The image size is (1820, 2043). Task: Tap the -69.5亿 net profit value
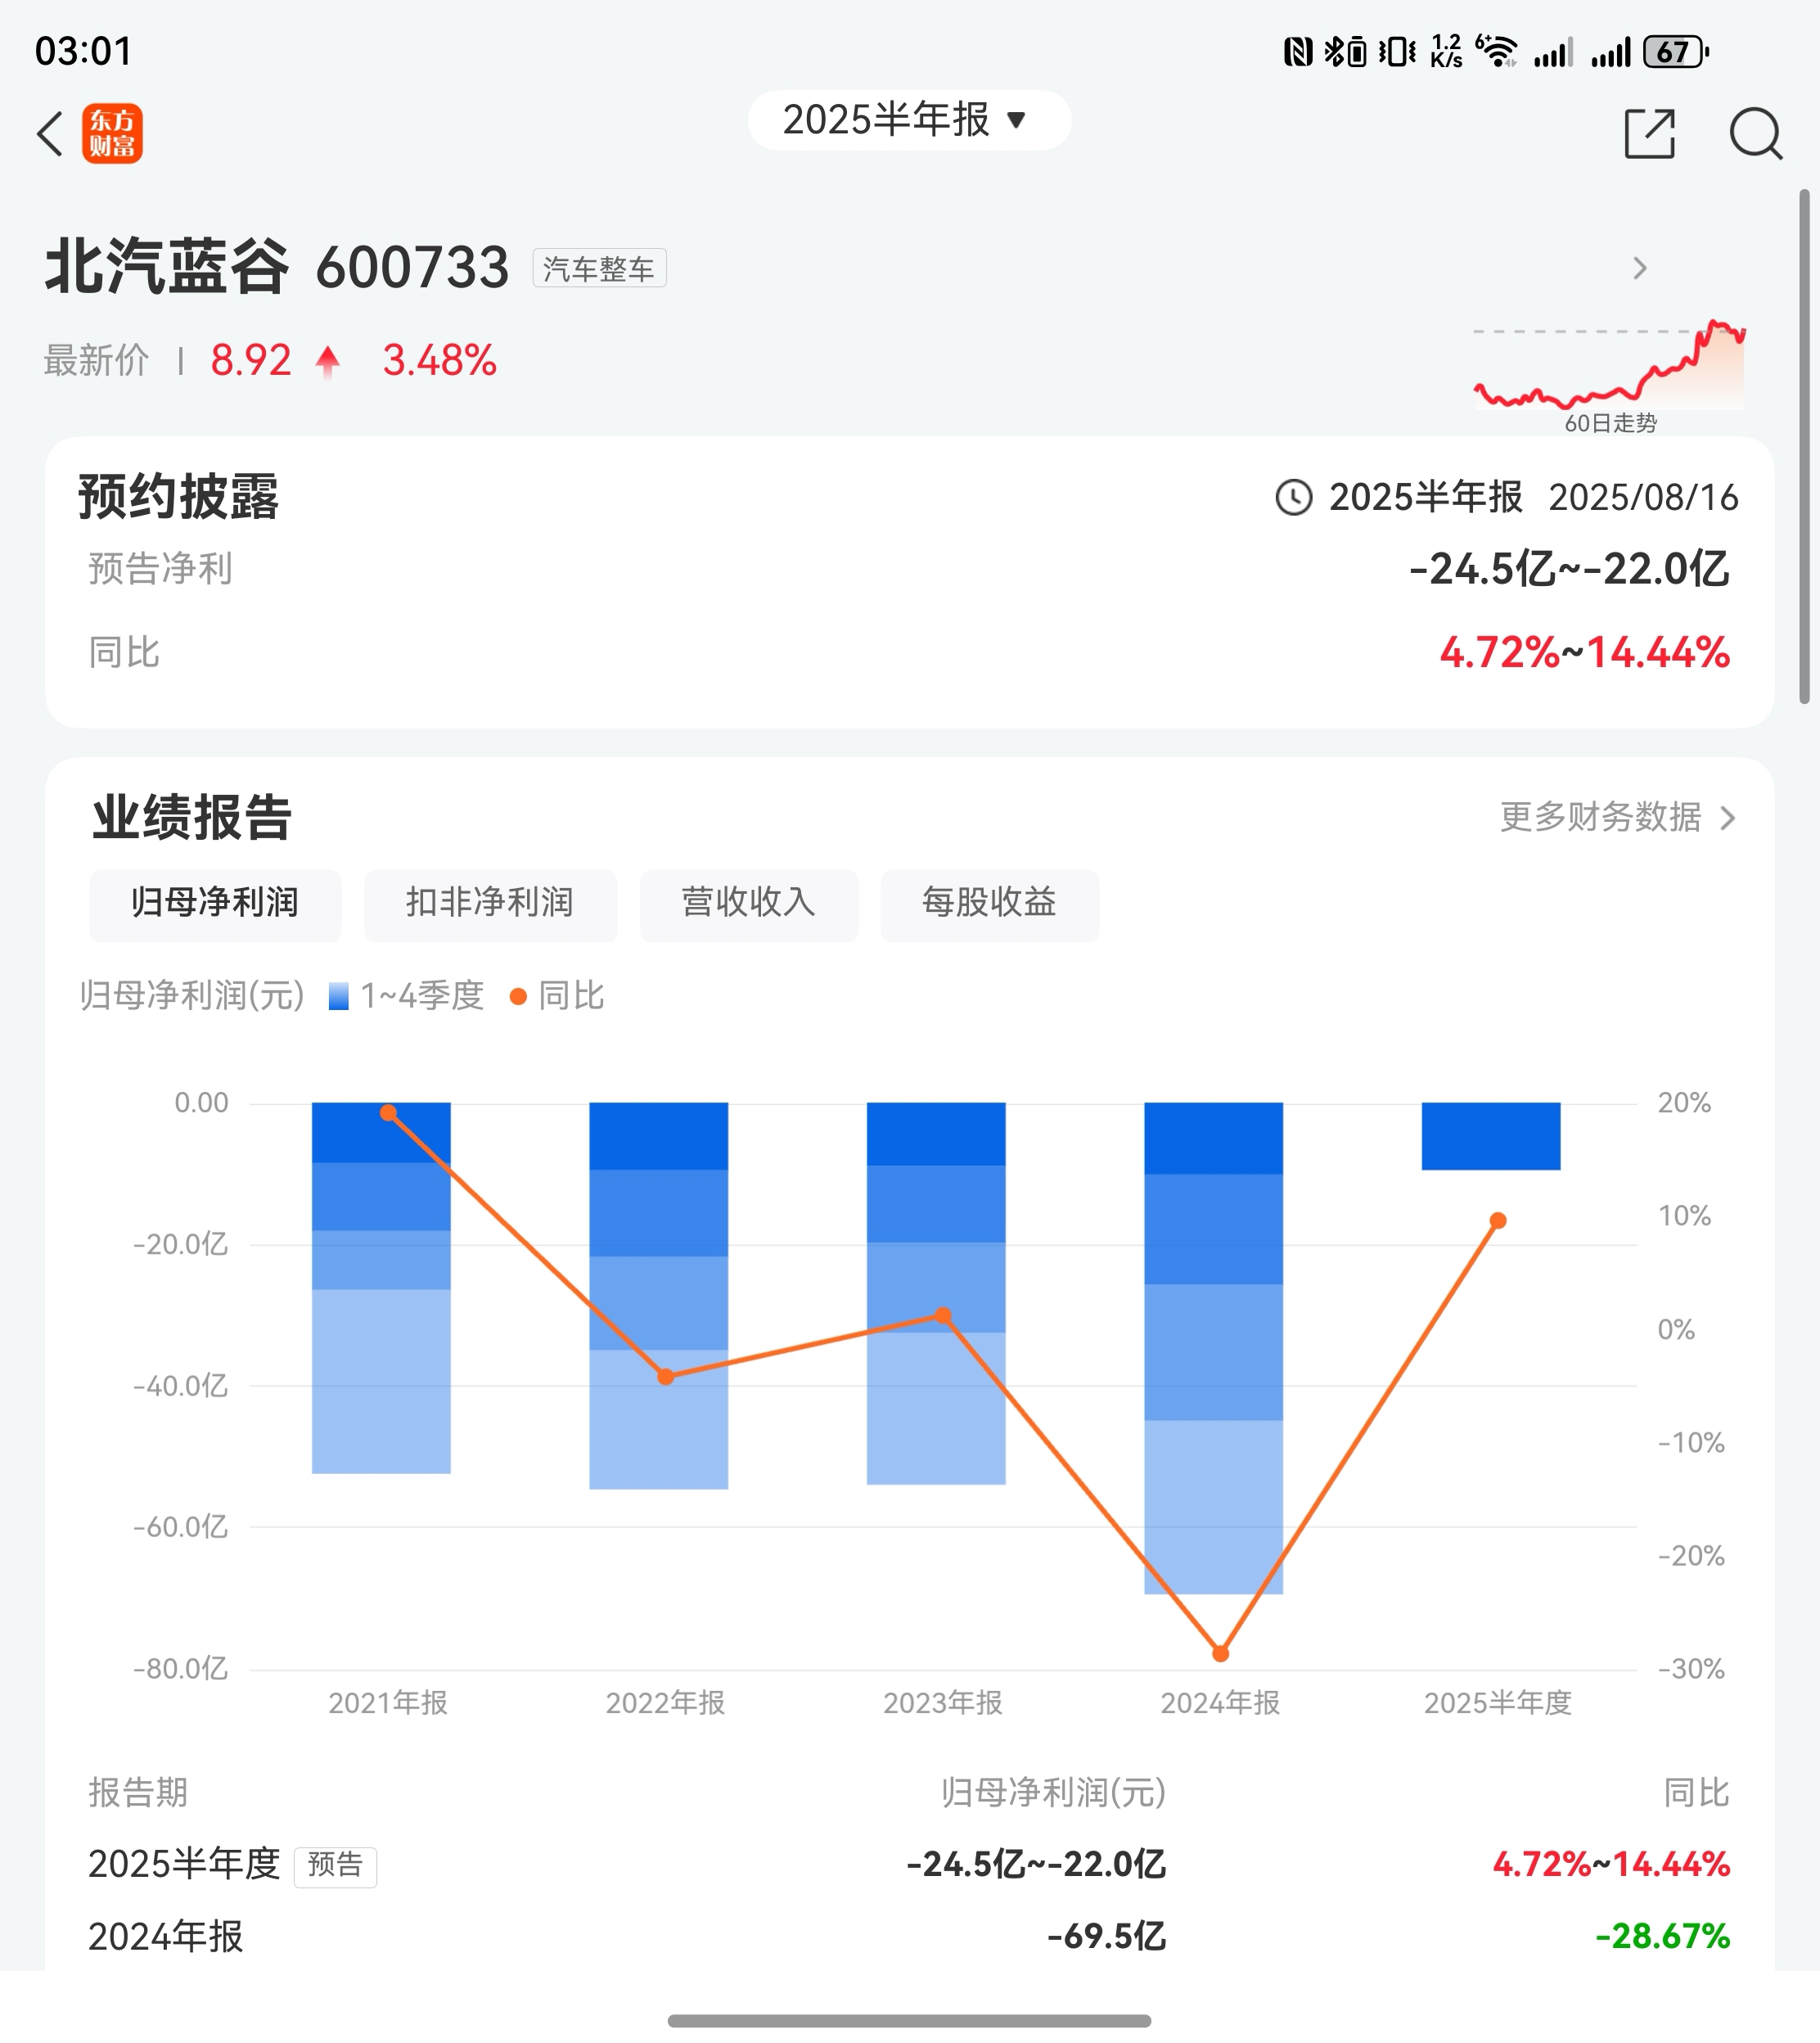coord(1106,1937)
